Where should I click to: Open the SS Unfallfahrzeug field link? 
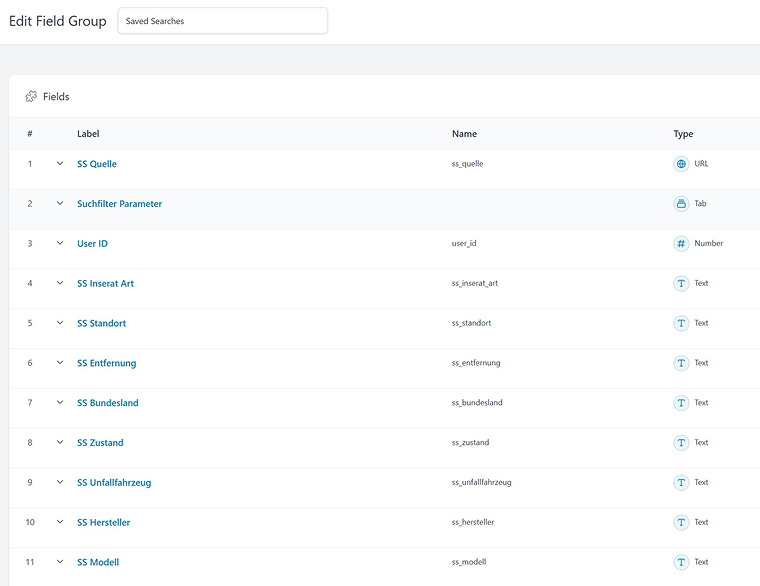pos(114,483)
